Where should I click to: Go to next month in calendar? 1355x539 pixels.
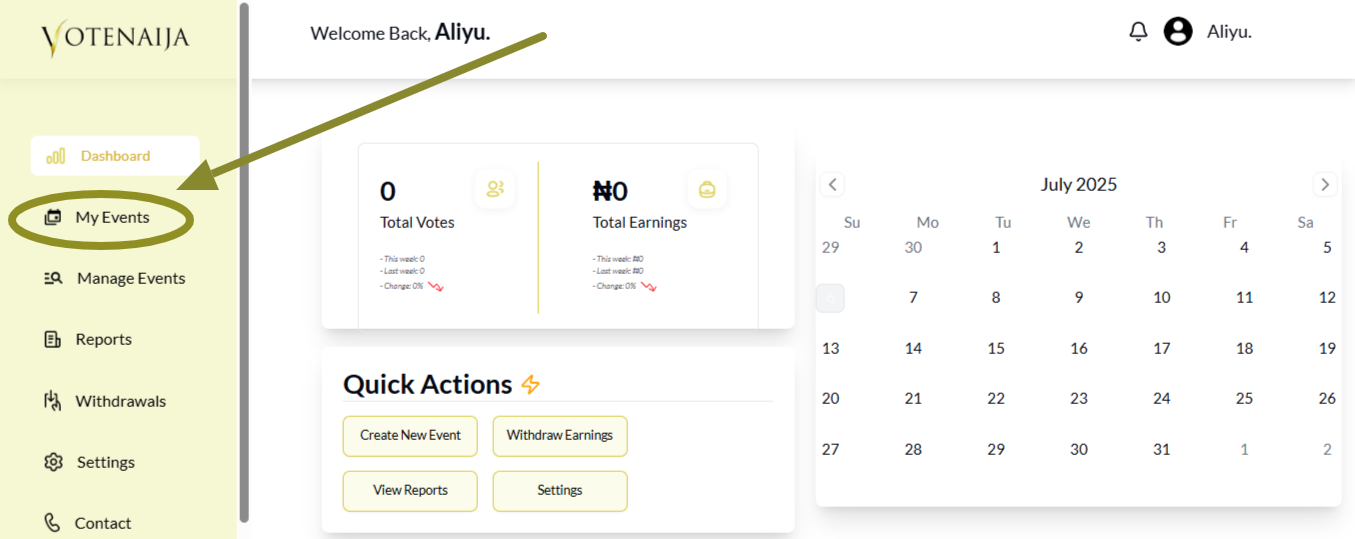1325,184
